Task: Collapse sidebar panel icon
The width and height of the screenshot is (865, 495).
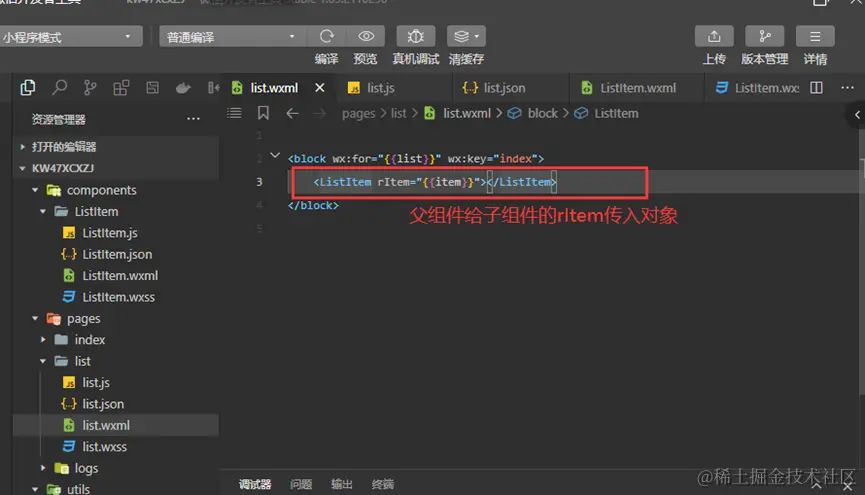Action: tap(213, 88)
